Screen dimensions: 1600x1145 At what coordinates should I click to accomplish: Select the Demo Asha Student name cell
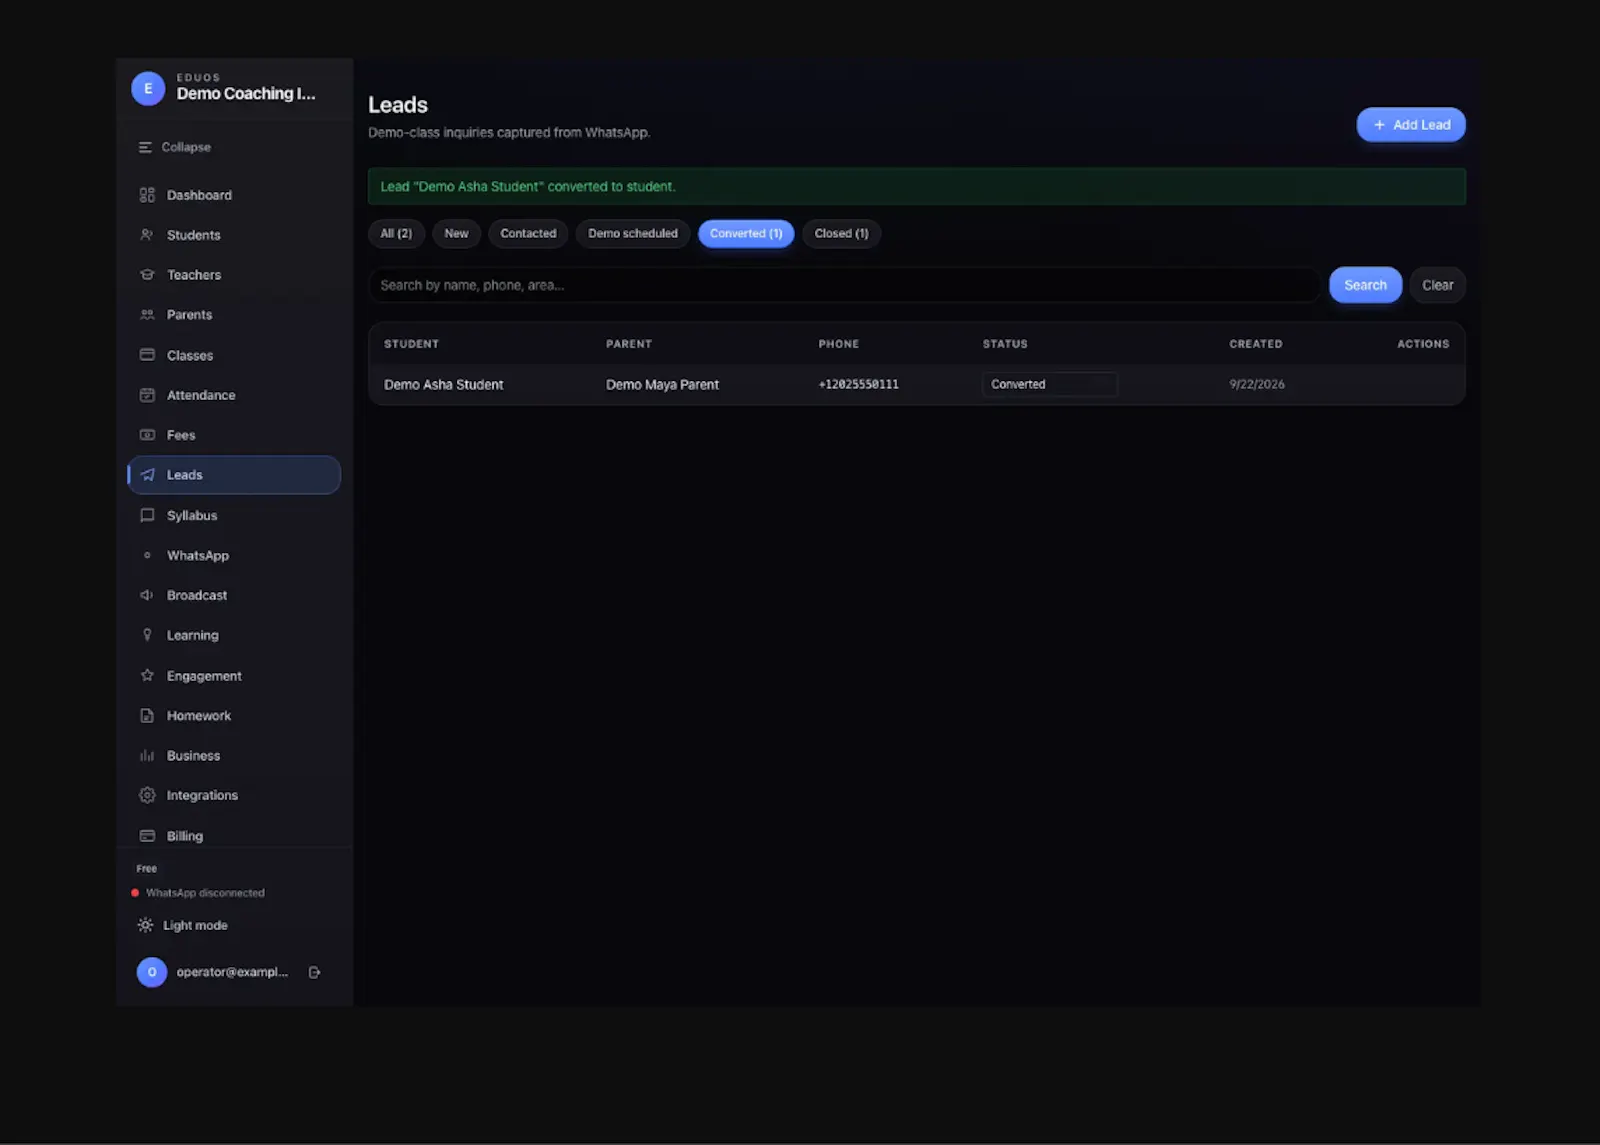[444, 385]
